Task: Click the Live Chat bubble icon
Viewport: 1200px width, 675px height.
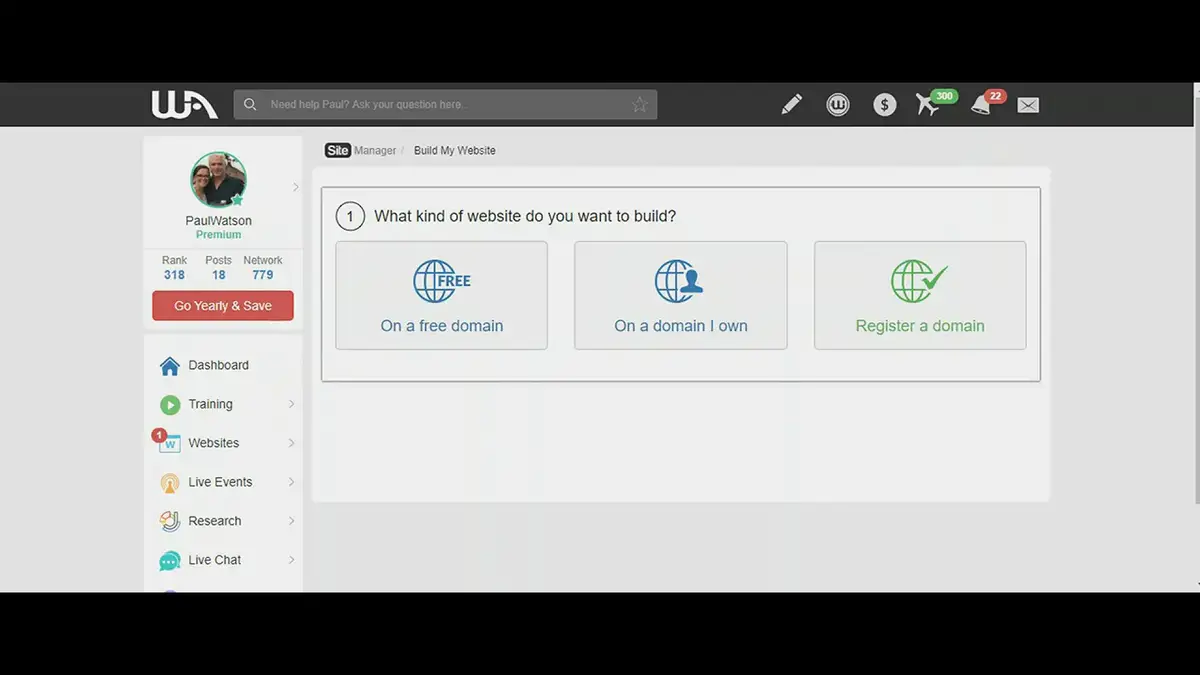Action: pyautogui.click(x=170, y=560)
